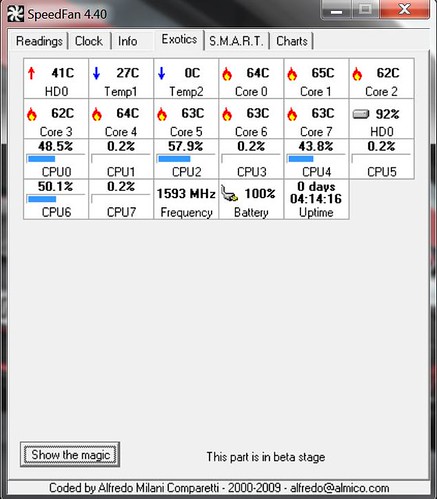This screenshot has width=437, height=499.
Task: Click the CPU2 usage bar
Action: coord(186,159)
